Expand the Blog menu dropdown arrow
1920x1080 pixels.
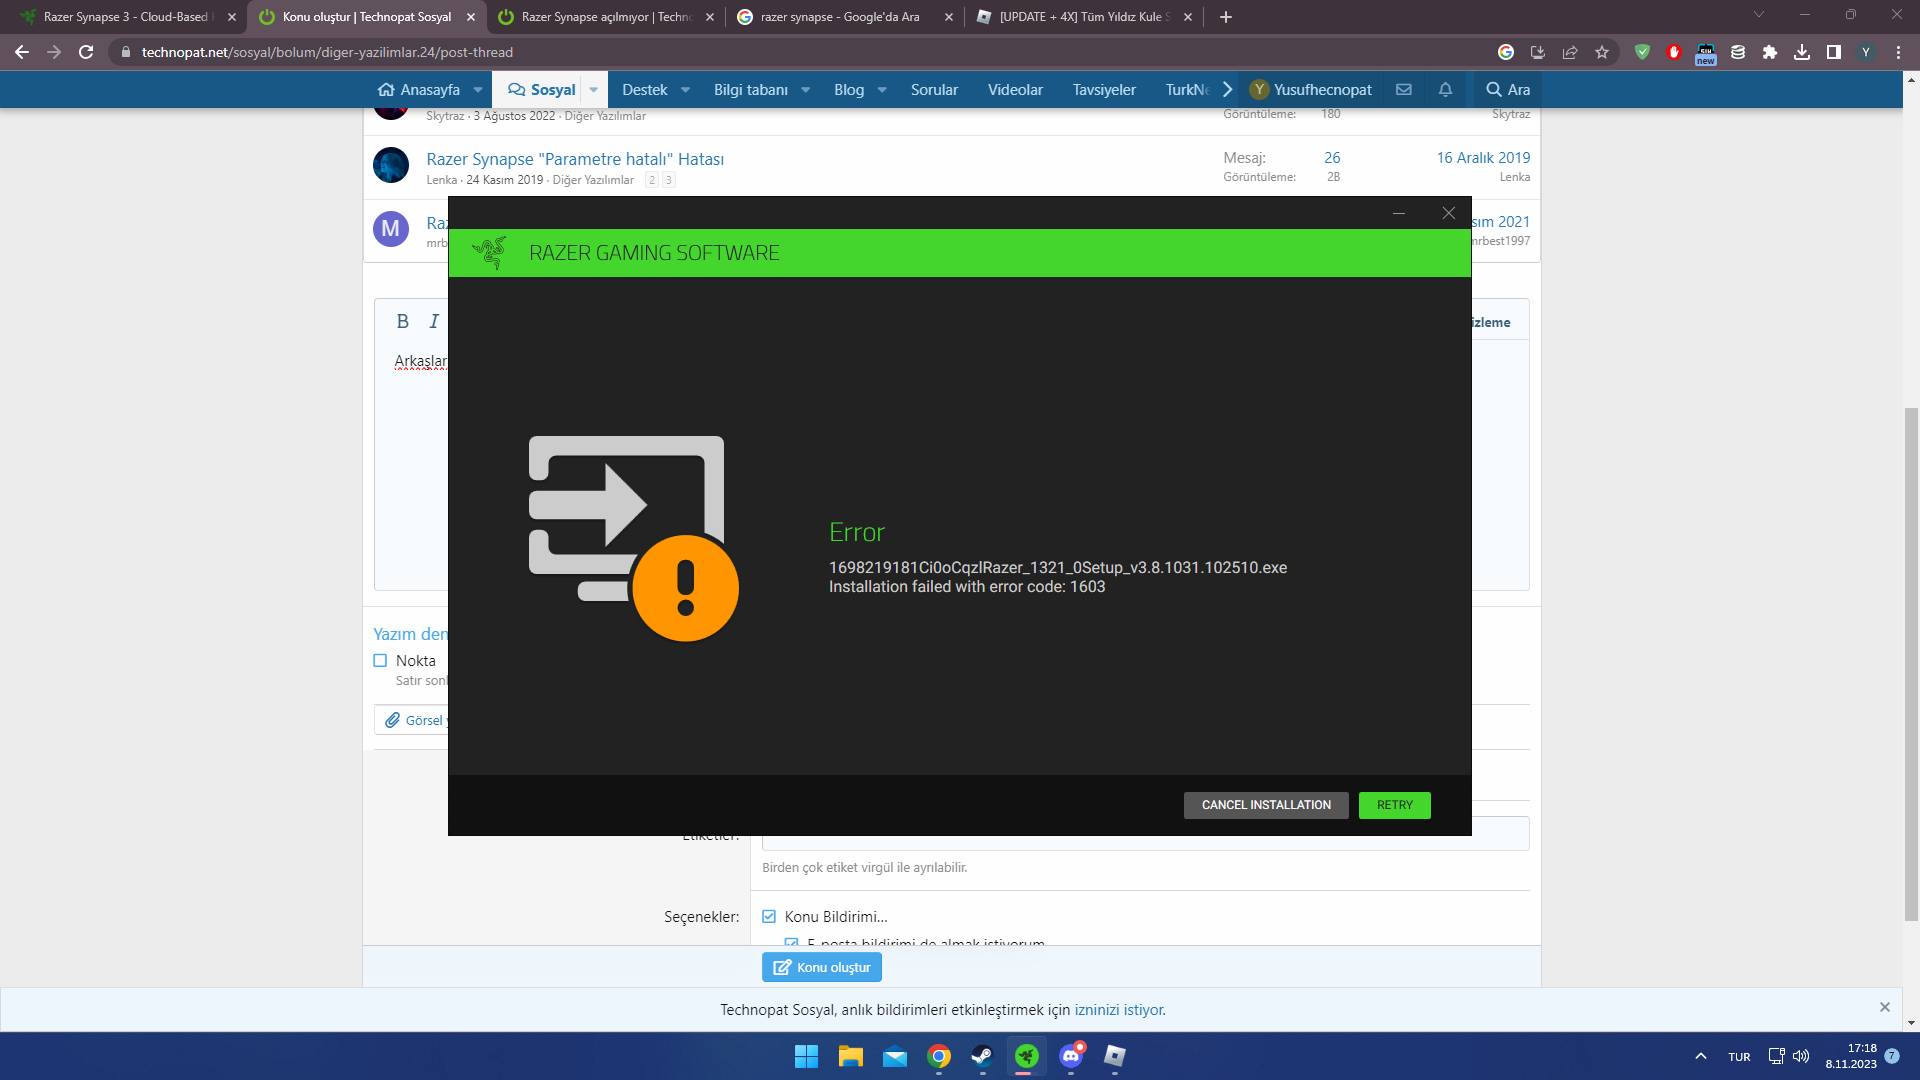(882, 90)
